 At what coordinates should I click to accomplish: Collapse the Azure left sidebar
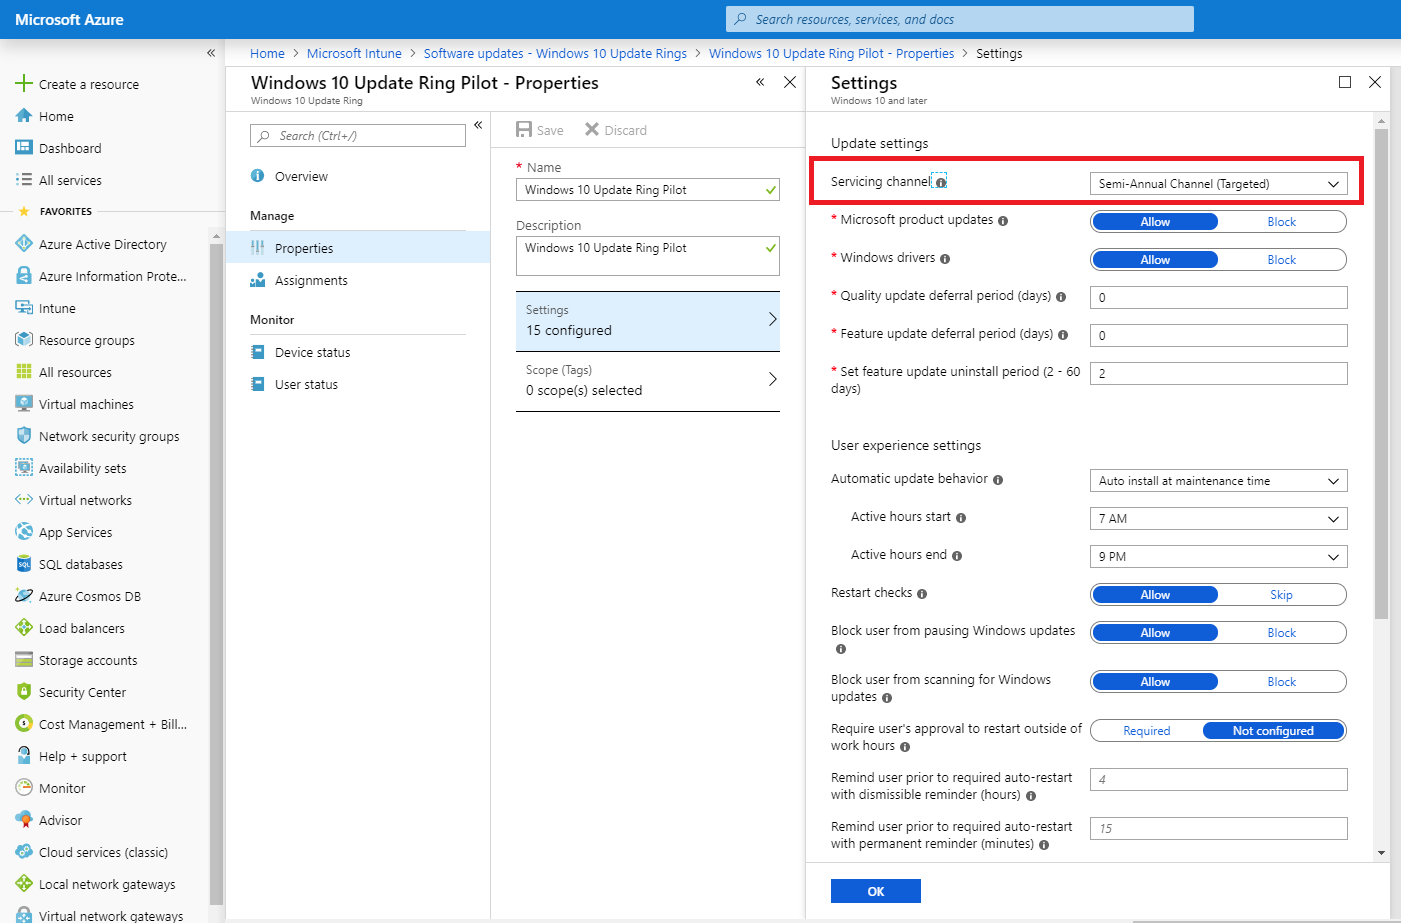click(x=210, y=53)
